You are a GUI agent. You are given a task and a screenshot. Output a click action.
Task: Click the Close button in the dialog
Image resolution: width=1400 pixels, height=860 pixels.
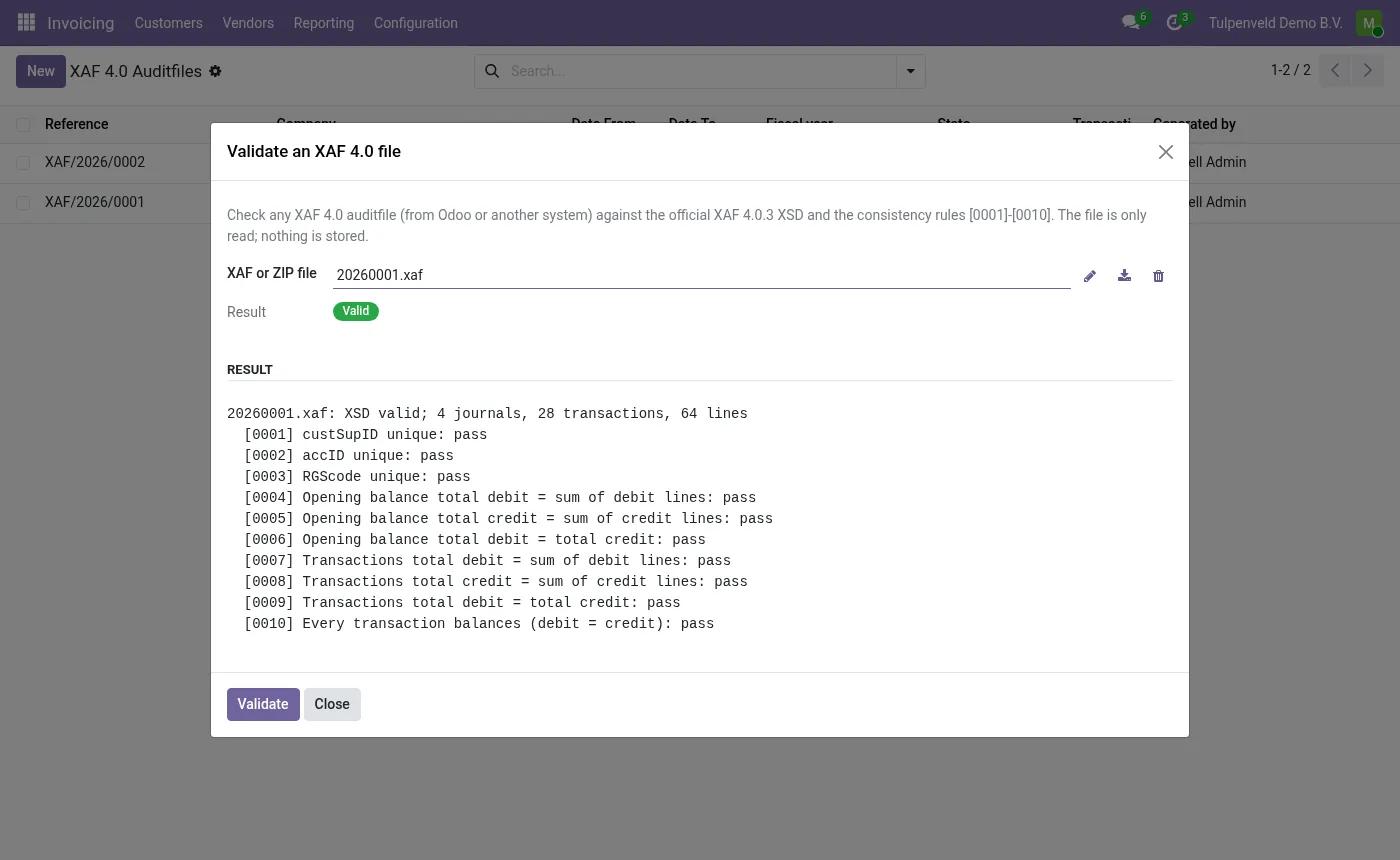(x=332, y=704)
